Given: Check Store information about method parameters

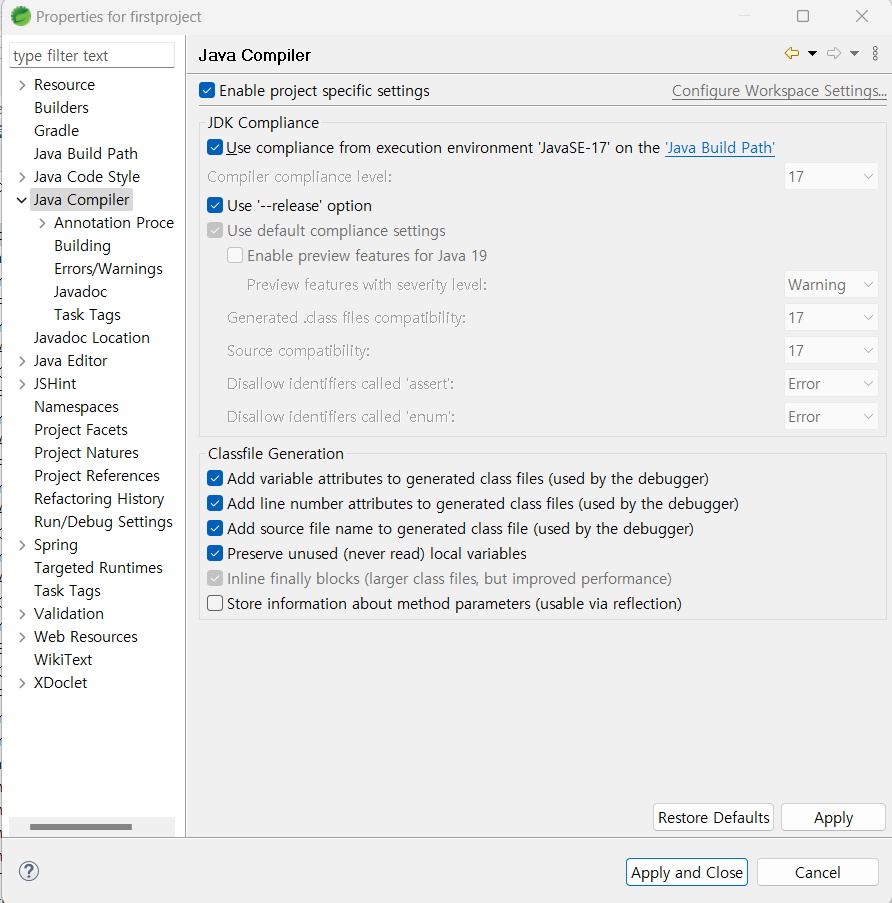Looking at the screenshot, I should click(215, 603).
